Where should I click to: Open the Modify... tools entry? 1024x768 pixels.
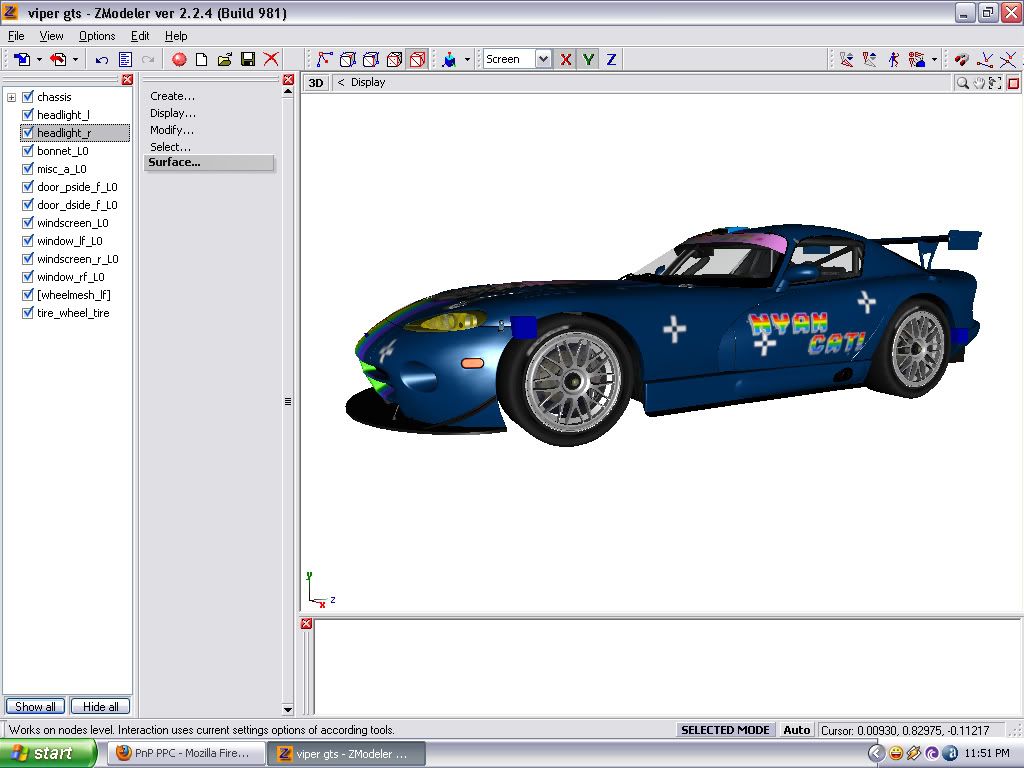172,130
